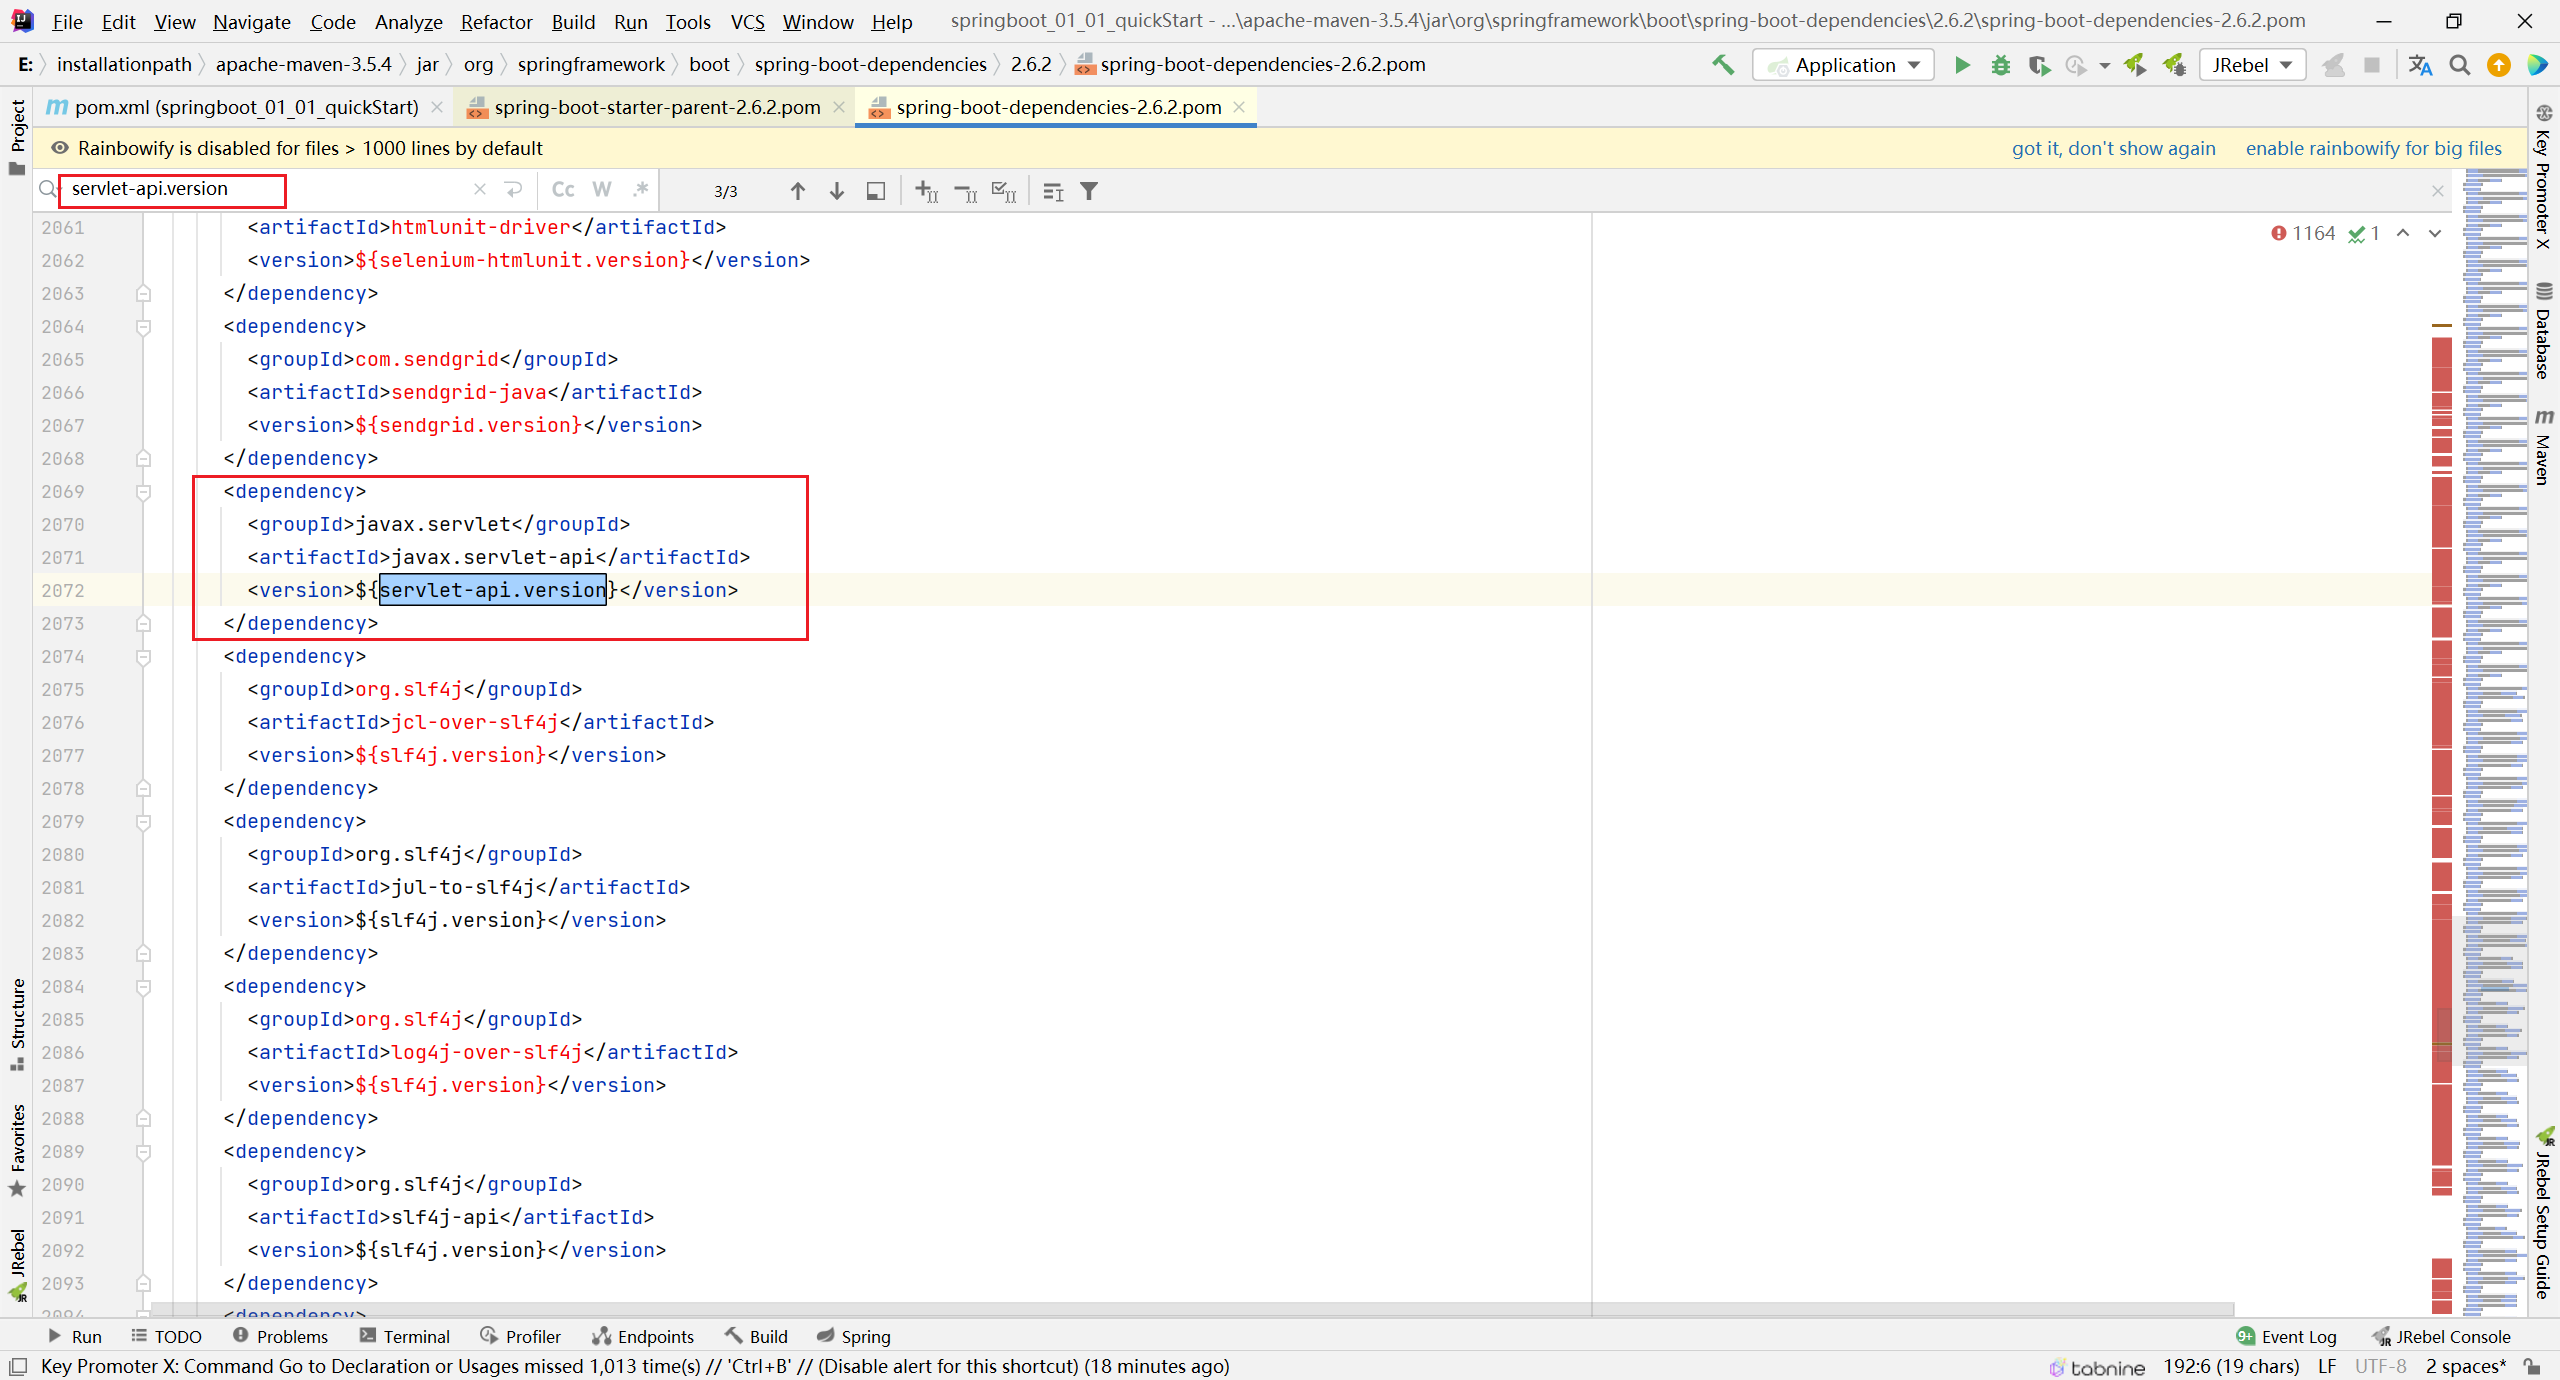Click 'enable rainbowify for big files' link
The image size is (2560, 1380).
2373,148
